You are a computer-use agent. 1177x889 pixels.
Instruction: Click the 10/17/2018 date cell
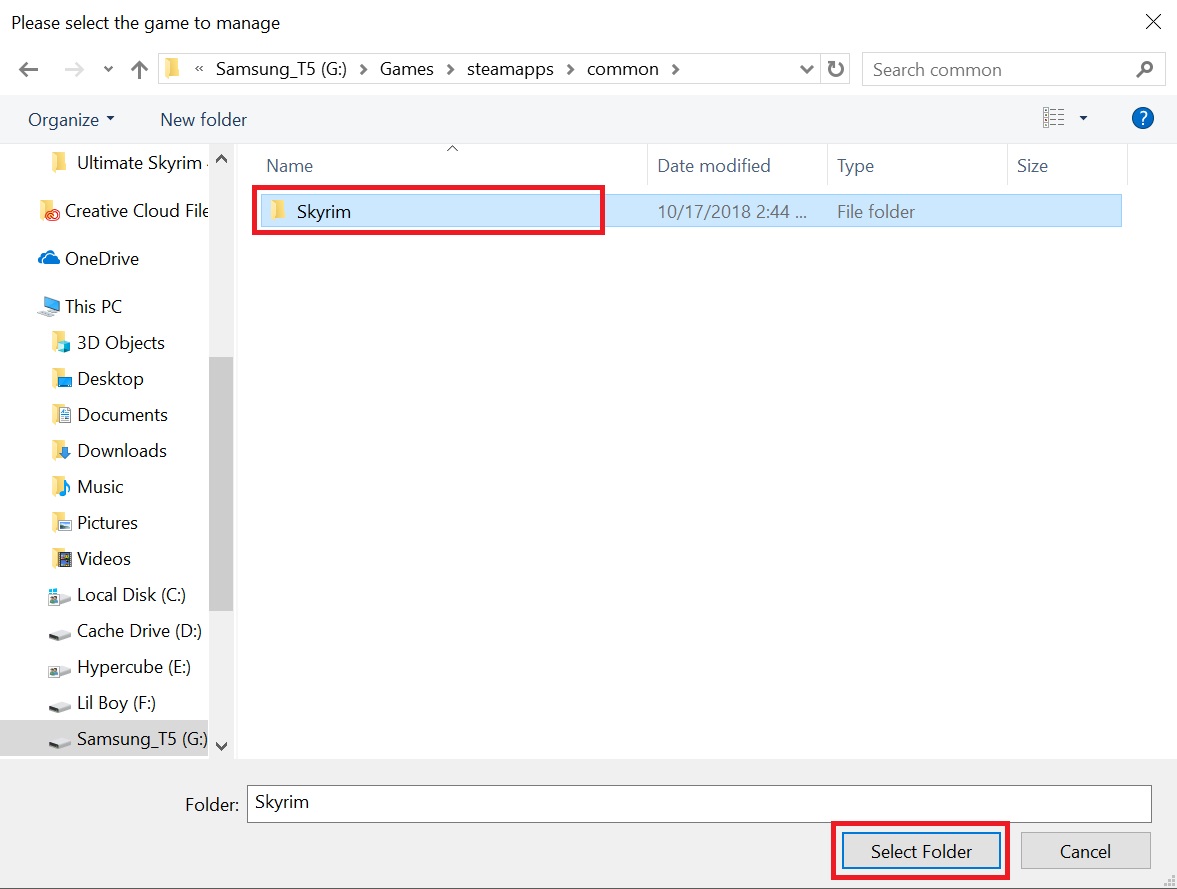click(732, 212)
